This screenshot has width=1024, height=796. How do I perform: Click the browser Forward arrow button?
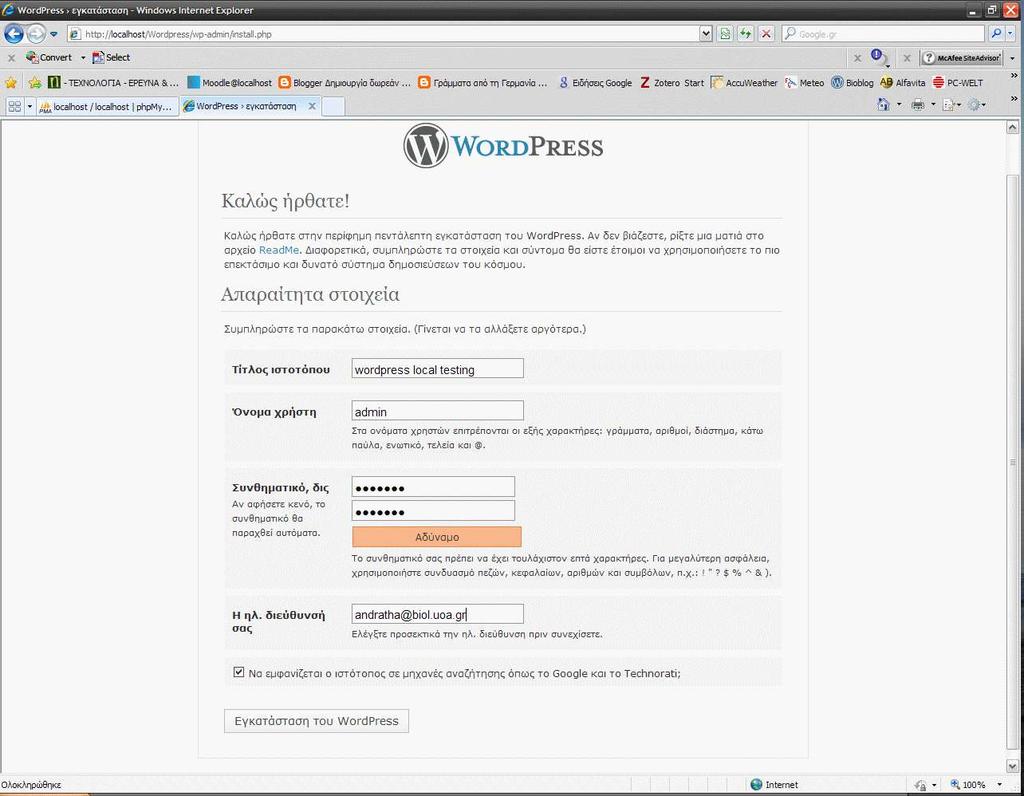(x=35, y=33)
